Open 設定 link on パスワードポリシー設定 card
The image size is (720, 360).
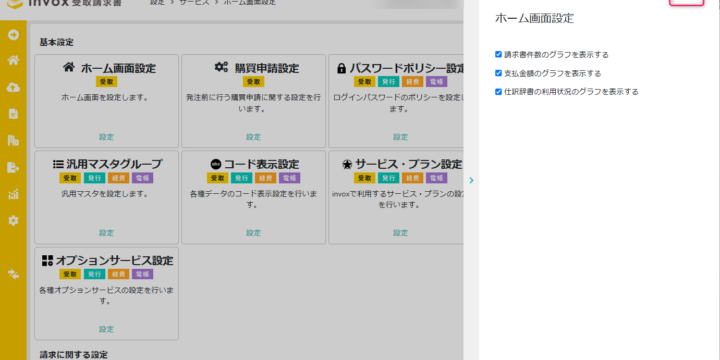(x=400, y=137)
